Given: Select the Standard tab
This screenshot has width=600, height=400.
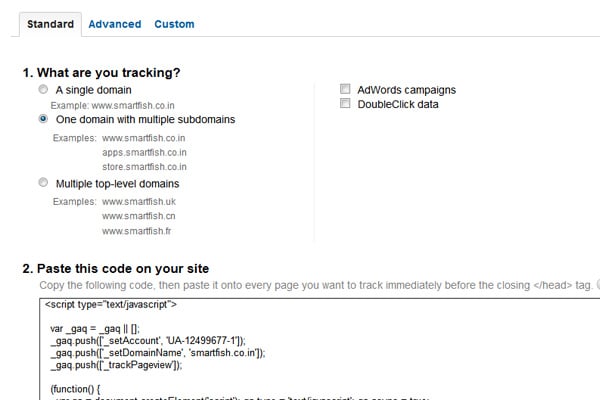Looking at the screenshot, I should pos(50,24).
